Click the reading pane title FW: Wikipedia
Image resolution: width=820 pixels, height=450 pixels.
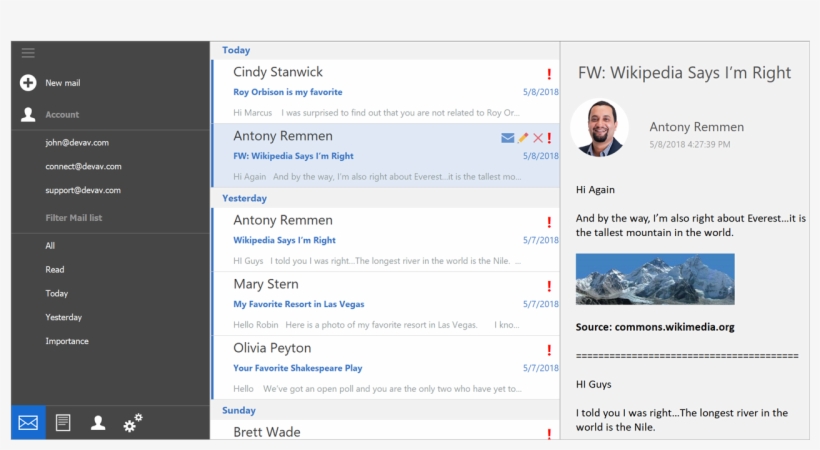(x=684, y=73)
